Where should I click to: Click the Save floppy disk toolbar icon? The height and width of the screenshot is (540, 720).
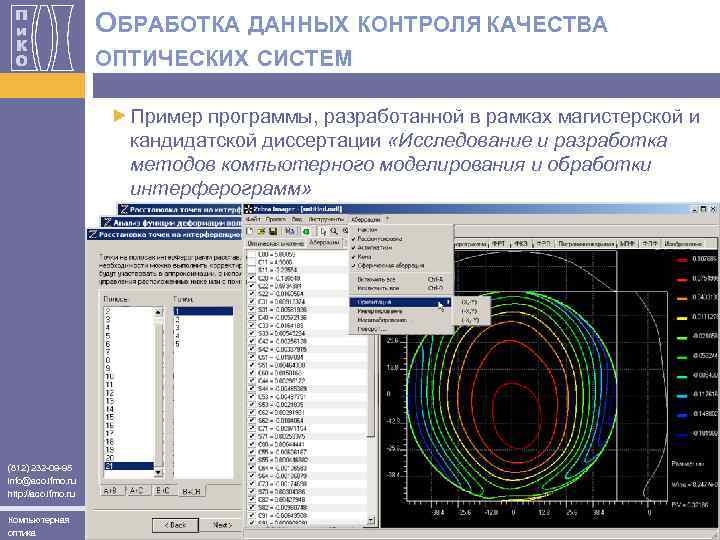coord(273,231)
